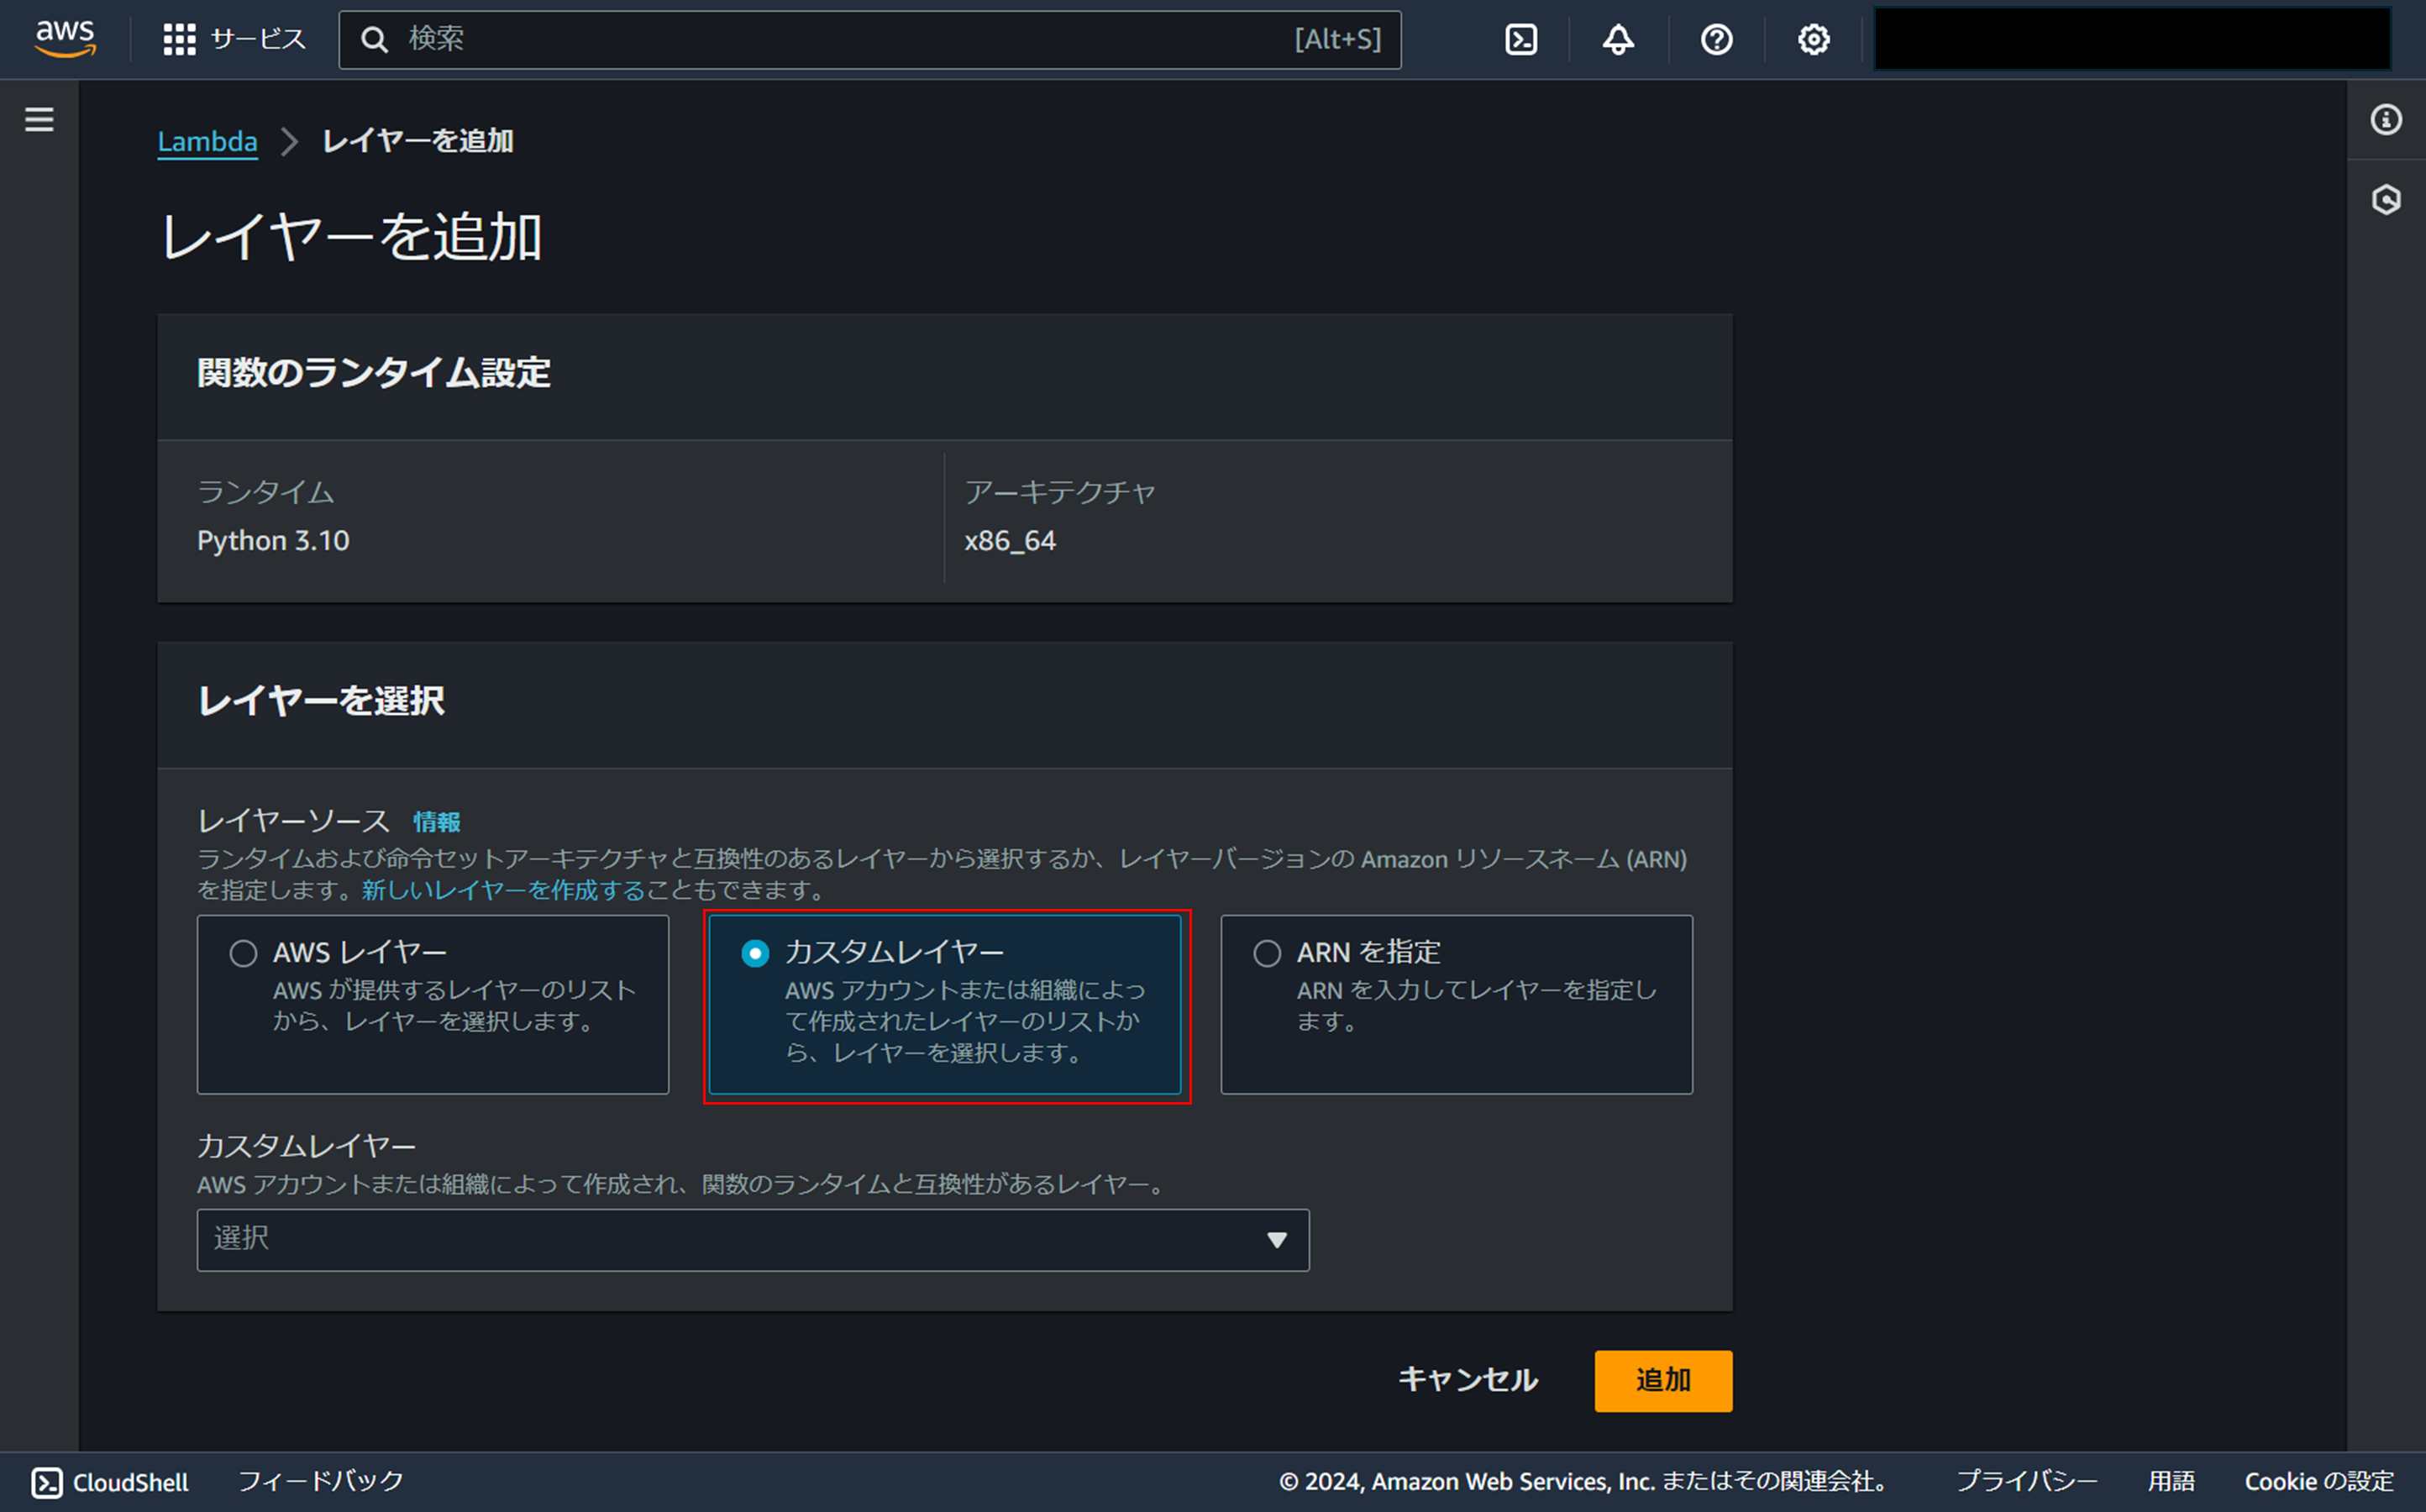The image size is (2426, 1512).
Task: Expand the カスタムレイヤー 選択 dropdown
Action: (x=752, y=1240)
